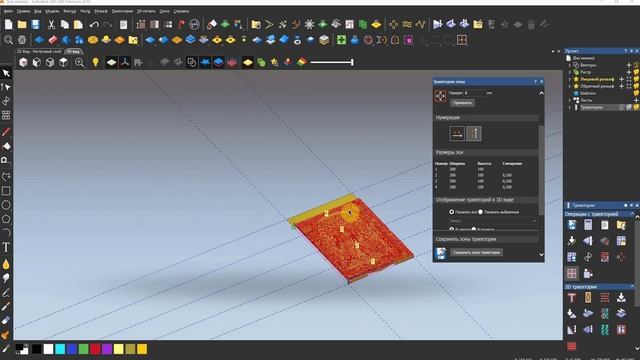Toggle the light bulb for Vectors row
The width and height of the screenshot is (640, 360).
[636, 65]
